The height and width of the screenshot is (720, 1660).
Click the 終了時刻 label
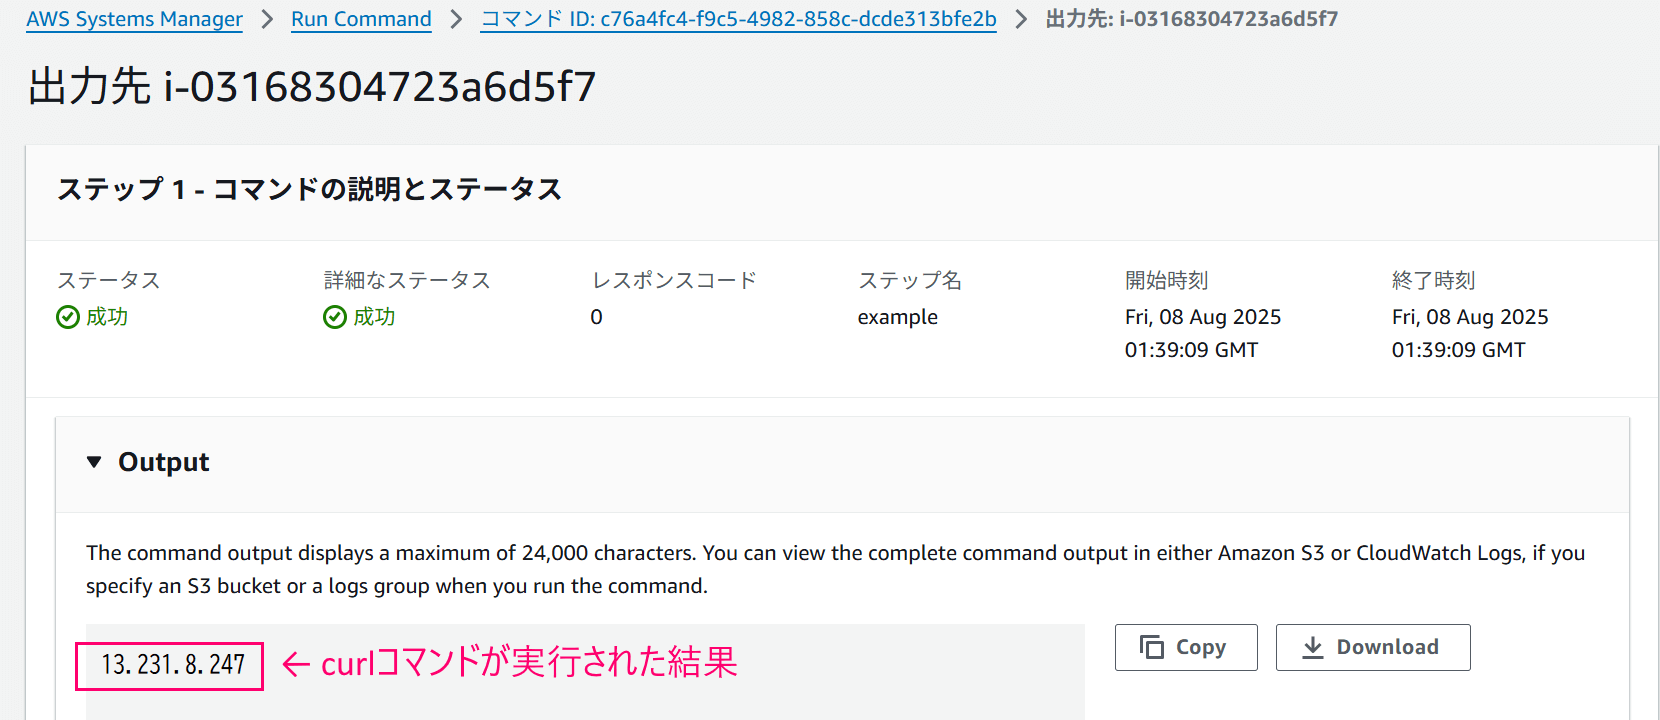(1434, 280)
